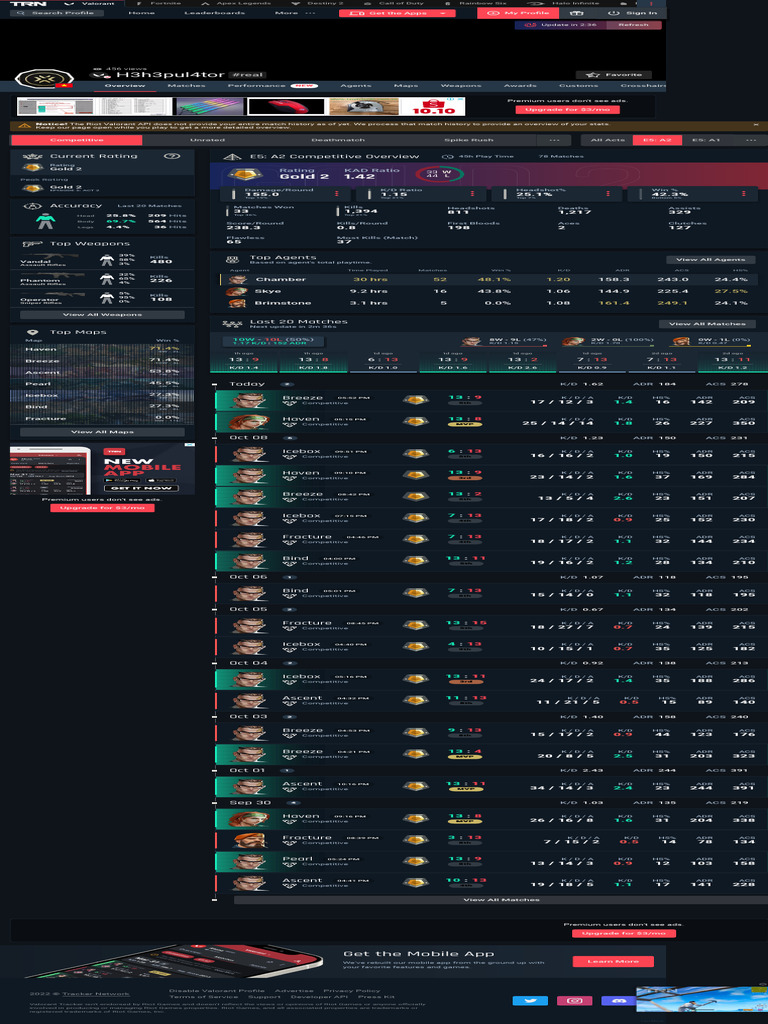Click View All Weapons

[x=102, y=315]
